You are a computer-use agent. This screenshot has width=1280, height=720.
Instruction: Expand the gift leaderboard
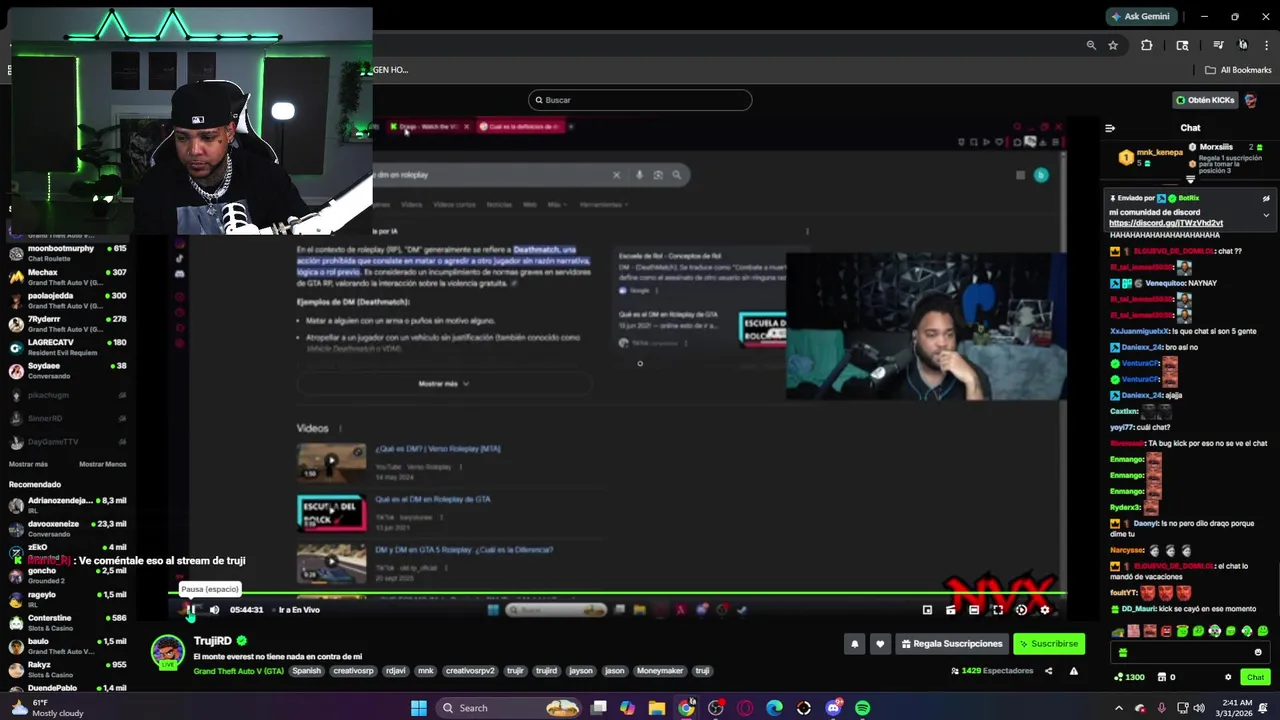1190,180
